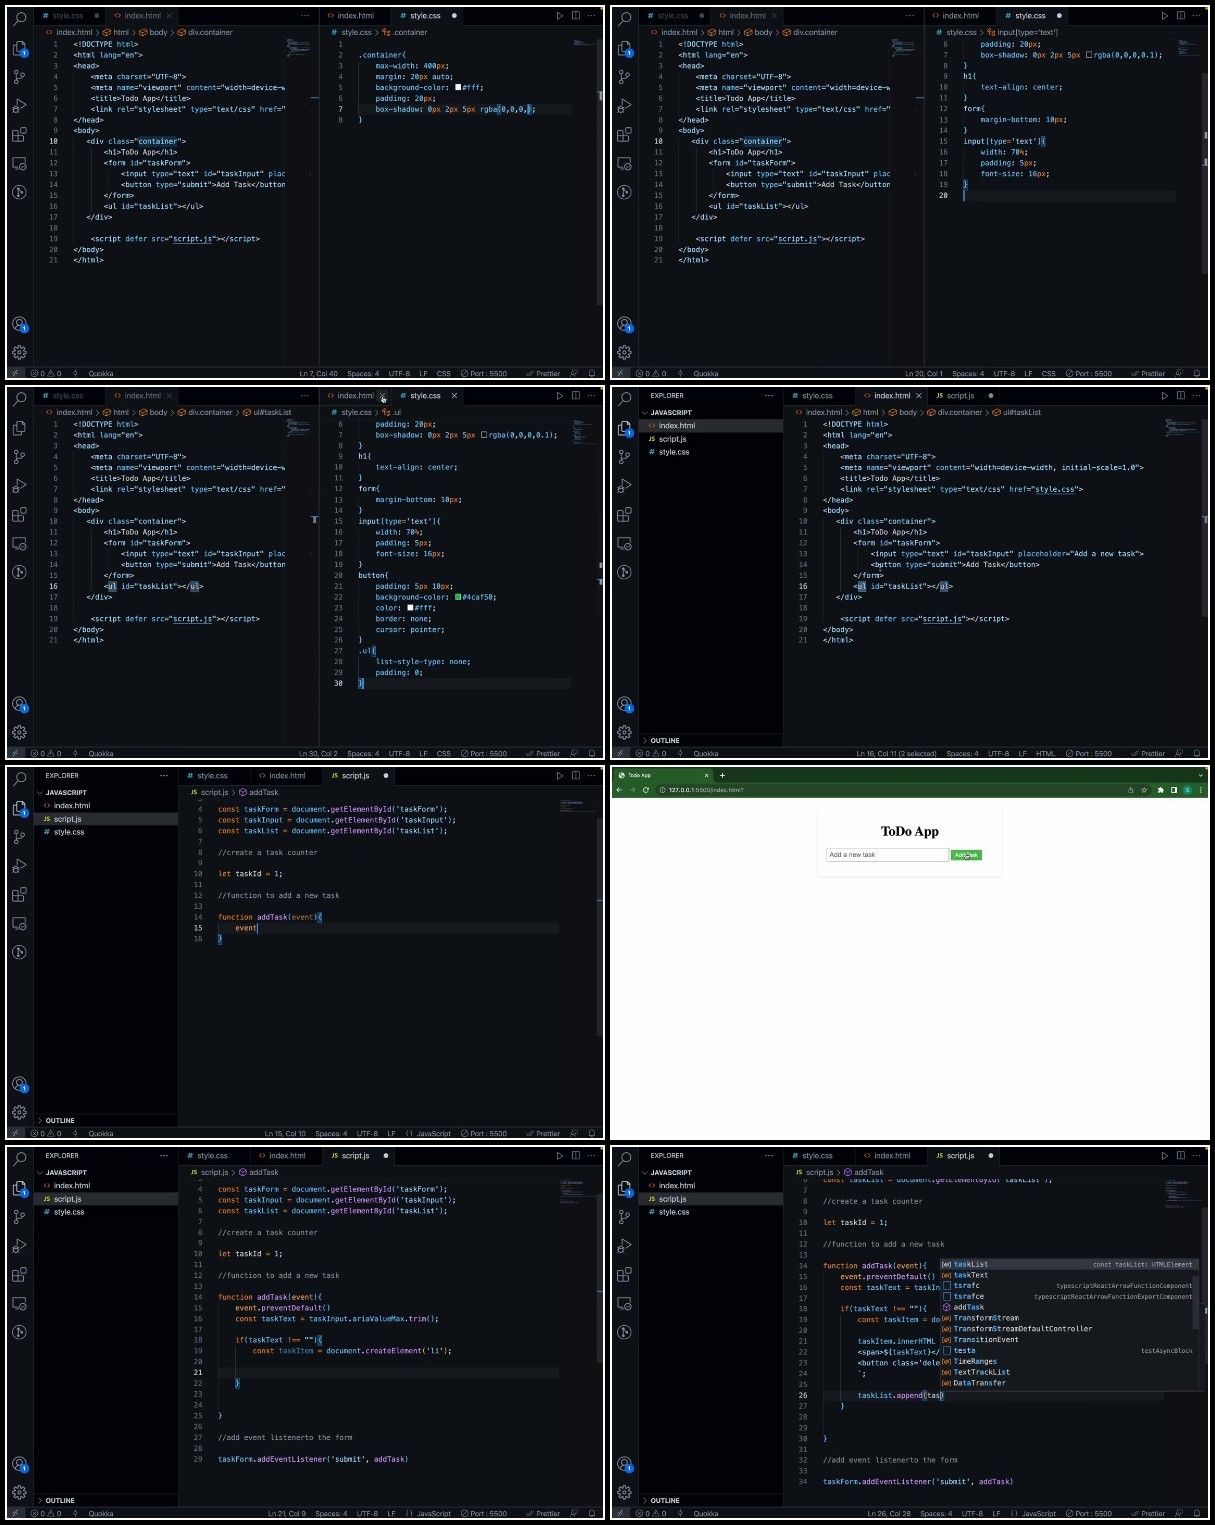1215x1525 pixels.
Task: Select DataTransfer suggestion
Action: (x=1068, y=1383)
